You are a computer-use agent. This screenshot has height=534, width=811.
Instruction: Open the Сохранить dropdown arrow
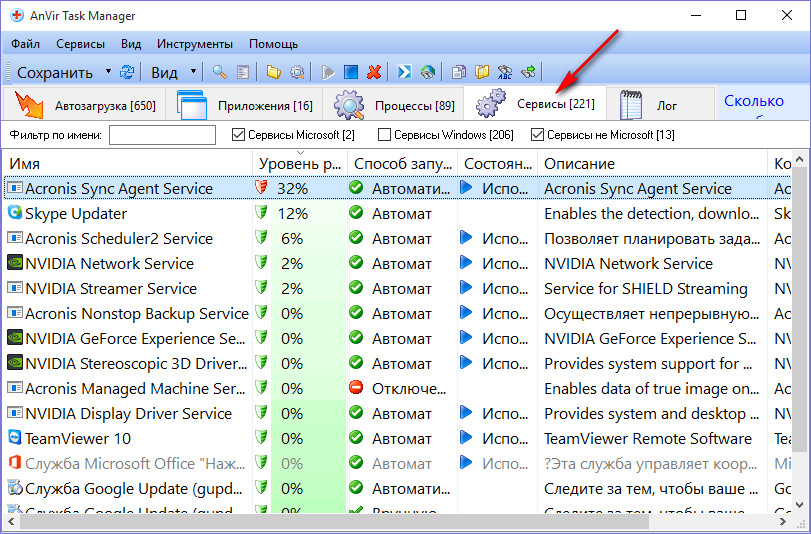109,71
